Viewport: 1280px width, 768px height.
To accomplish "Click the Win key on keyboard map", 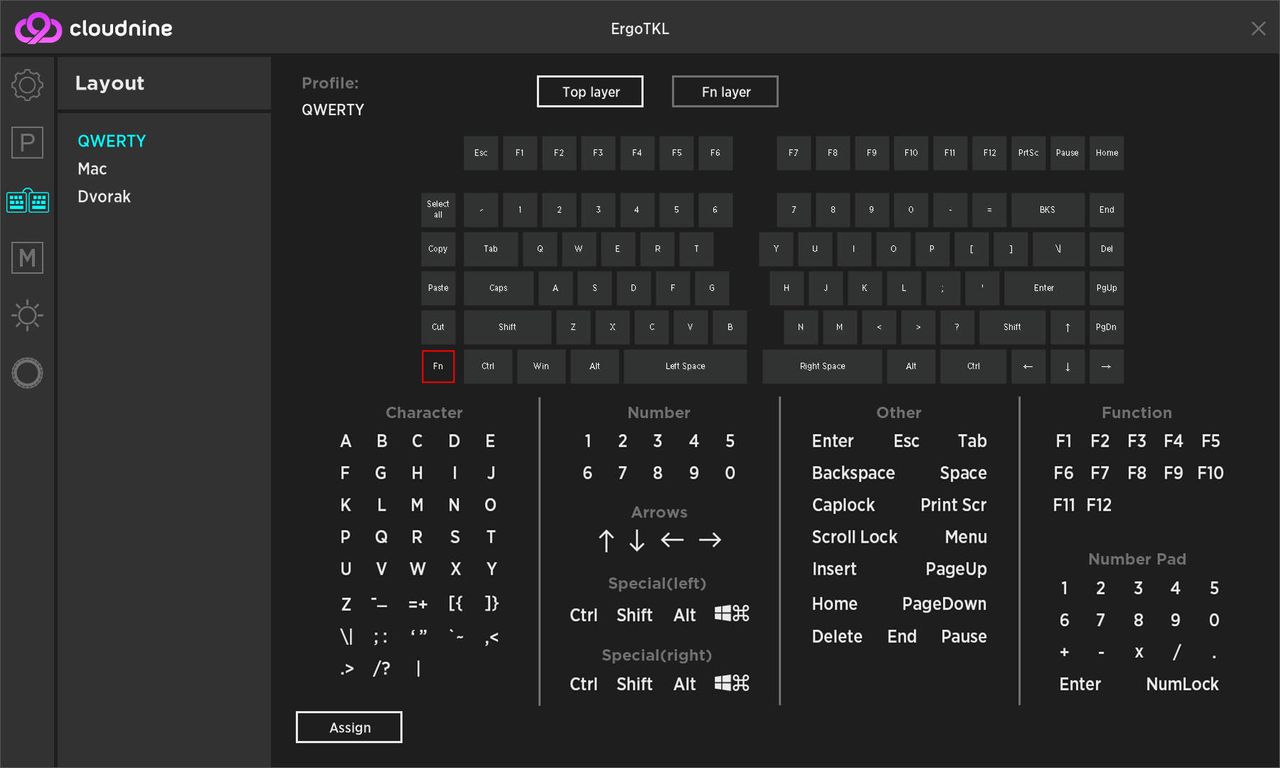I will click(x=541, y=366).
